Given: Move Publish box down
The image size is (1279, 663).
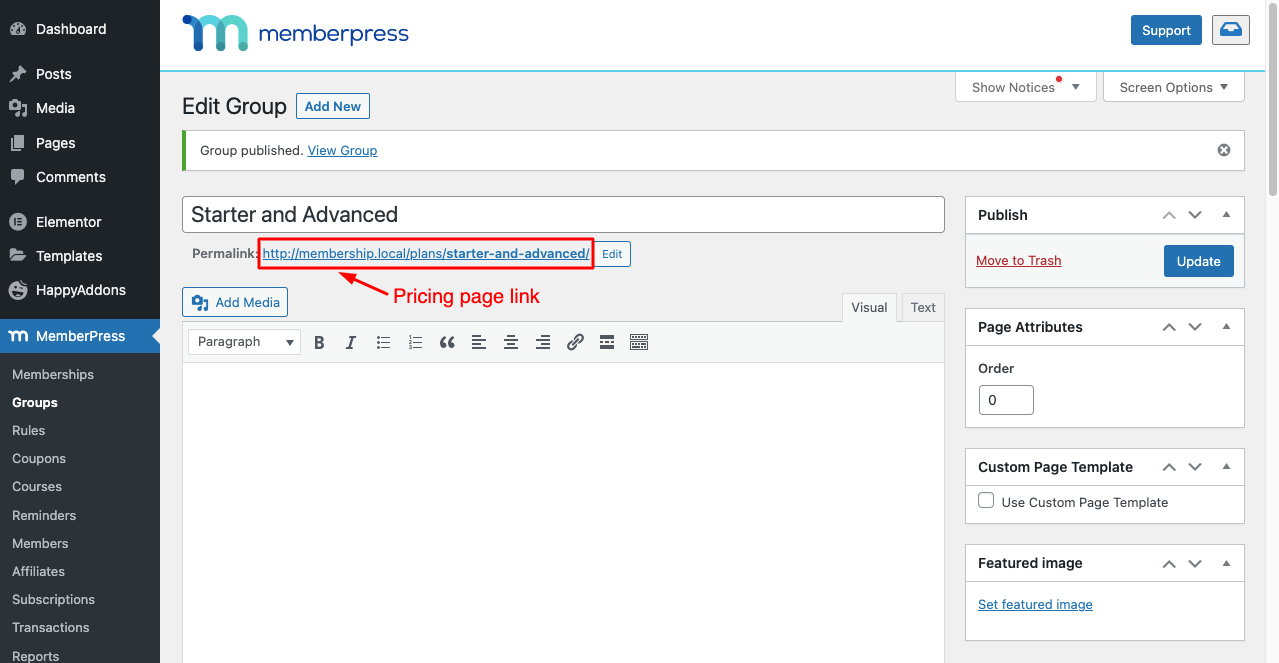Looking at the screenshot, I should click(x=1195, y=215).
